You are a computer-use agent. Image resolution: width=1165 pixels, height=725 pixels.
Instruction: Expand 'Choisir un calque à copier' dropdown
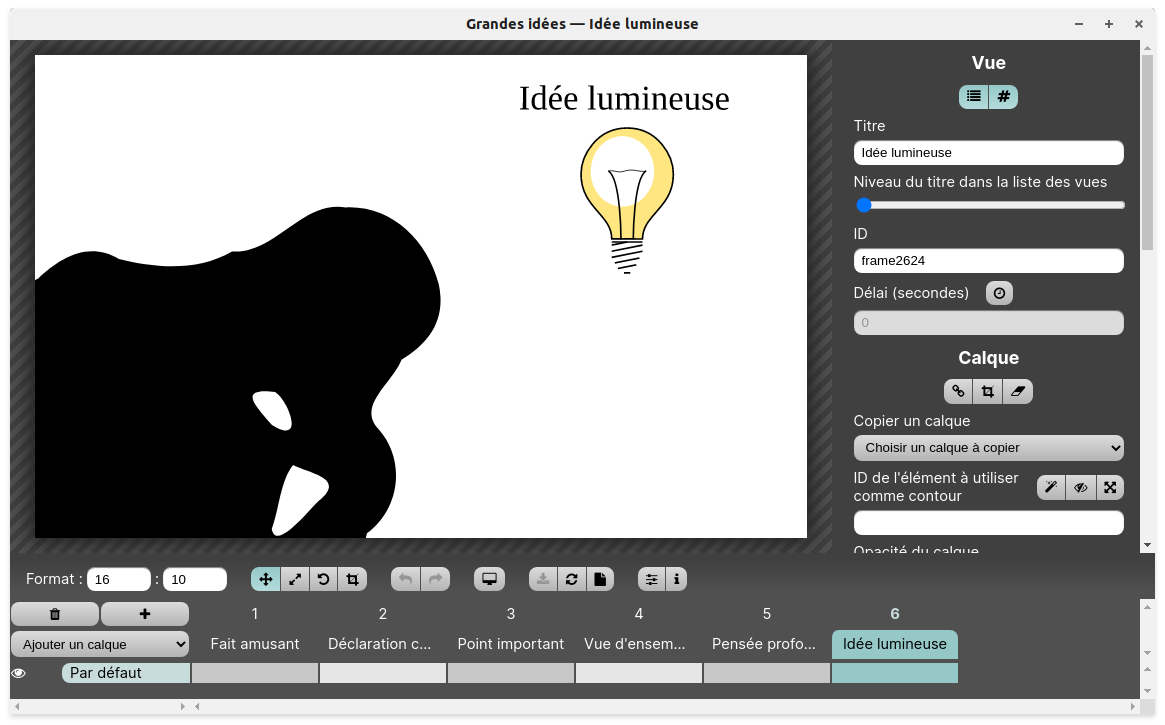pos(988,448)
